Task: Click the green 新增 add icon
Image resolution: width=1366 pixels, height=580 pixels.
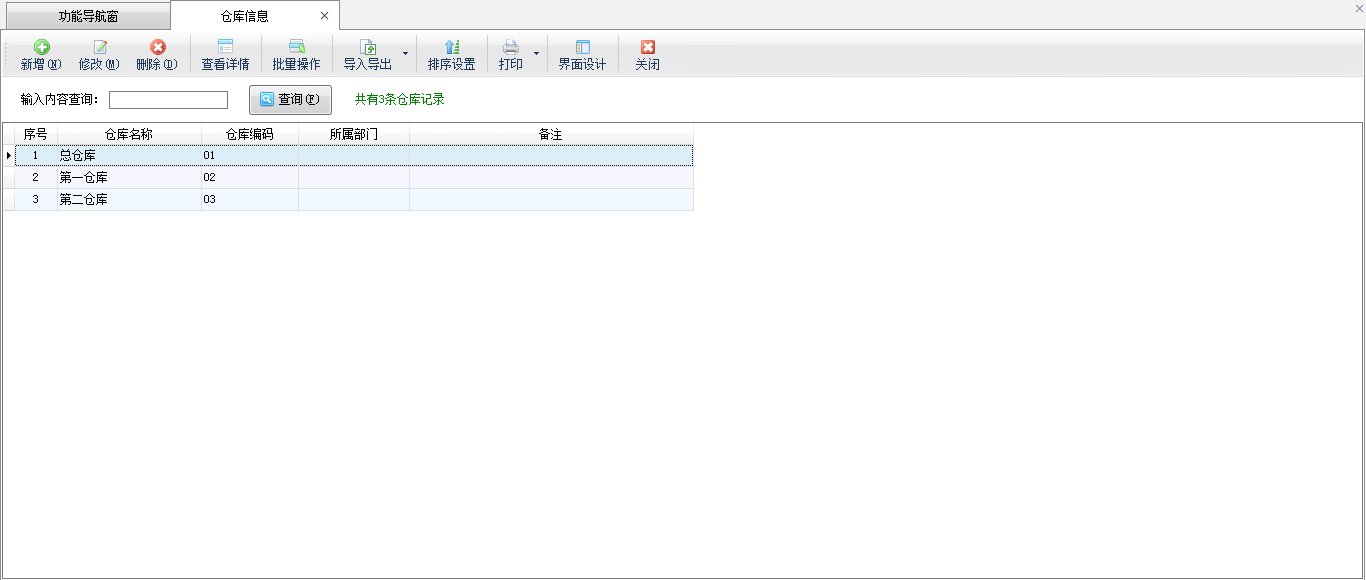Action: pyautogui.click(x=41, y=47)
